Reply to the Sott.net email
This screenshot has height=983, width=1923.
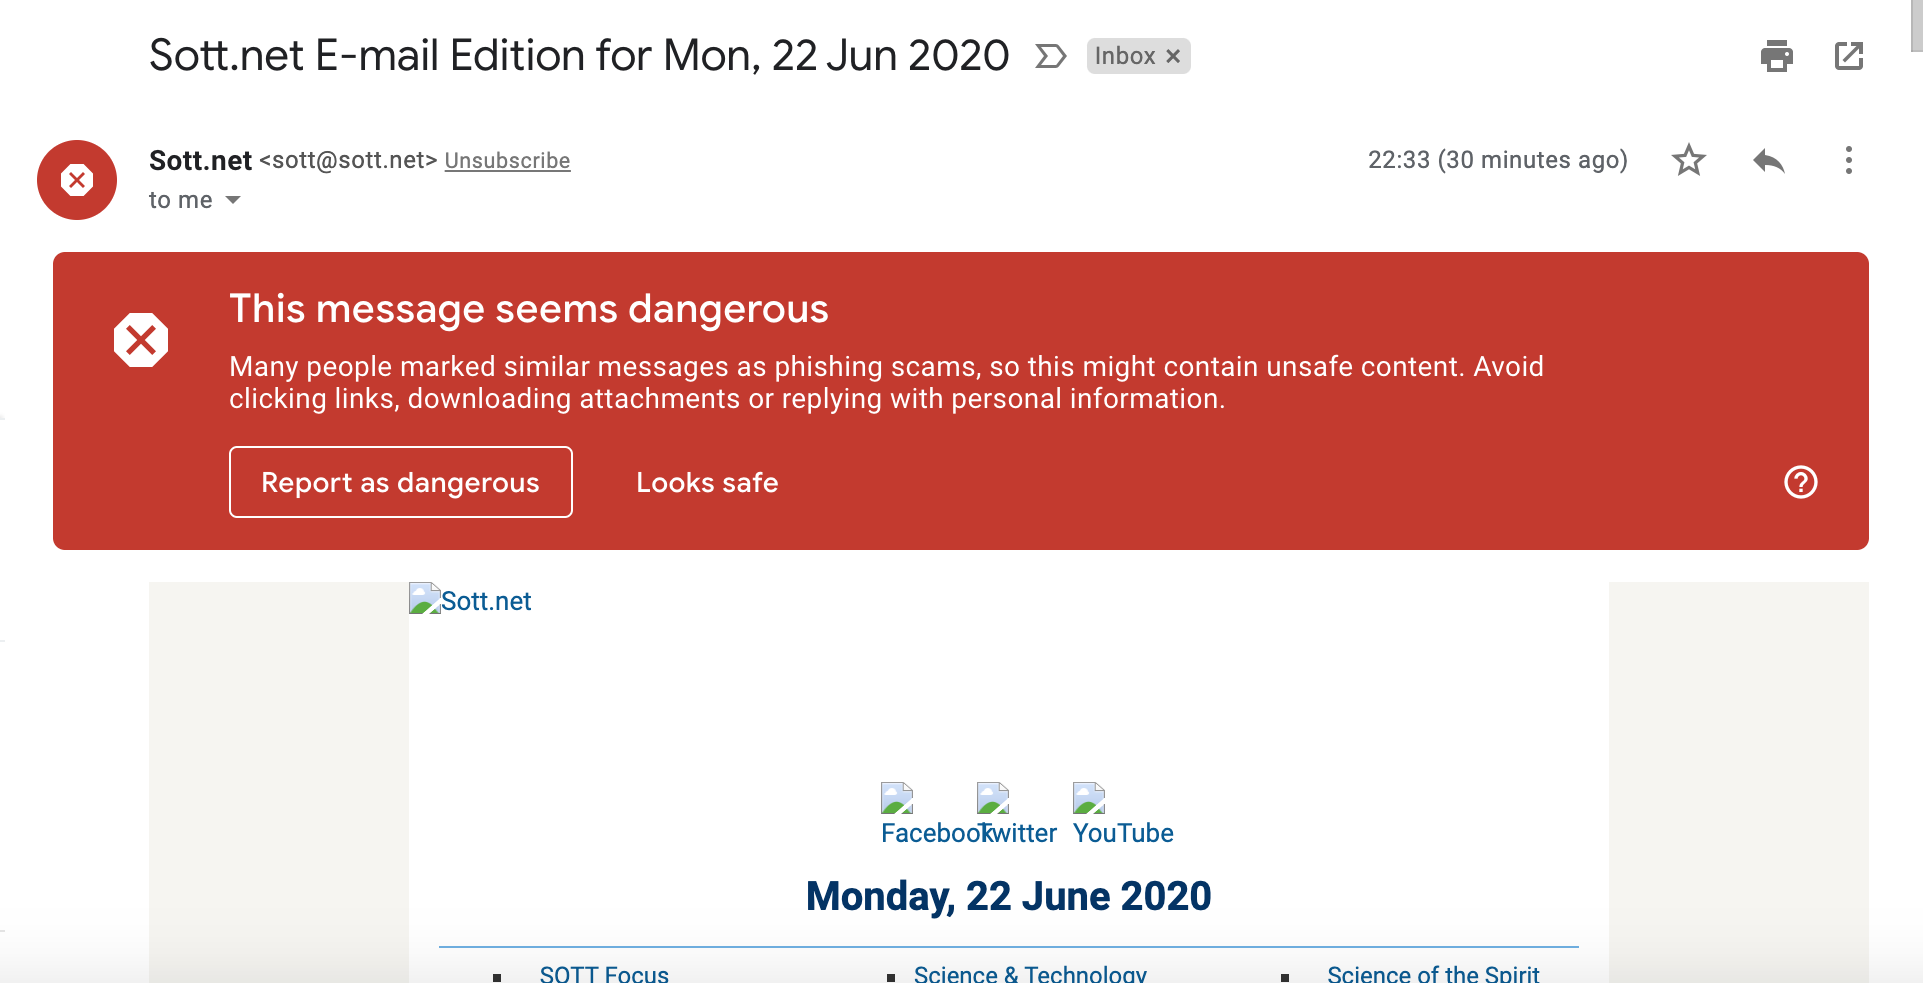[x=1768, y=160]
